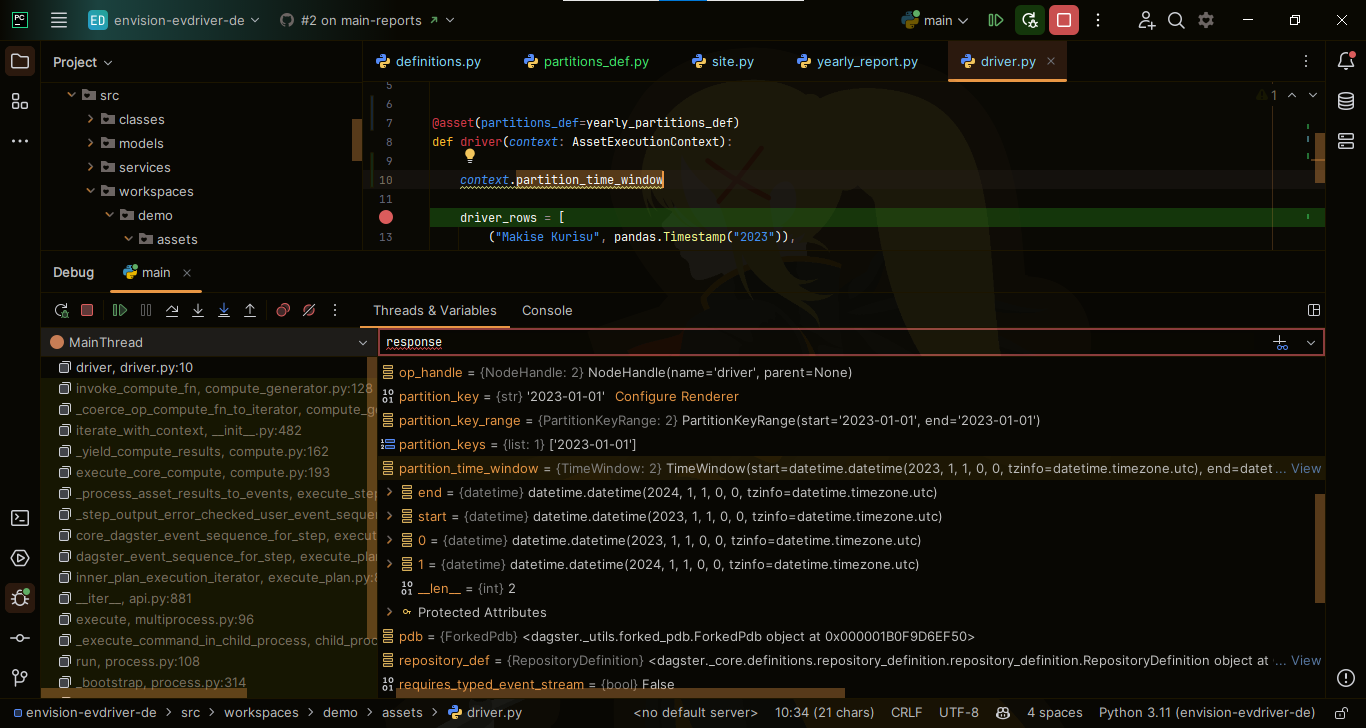The height and width of the screenshot is (728, 1366).
Task: Open the Terminal tool window
Action: tap(20, 518)
